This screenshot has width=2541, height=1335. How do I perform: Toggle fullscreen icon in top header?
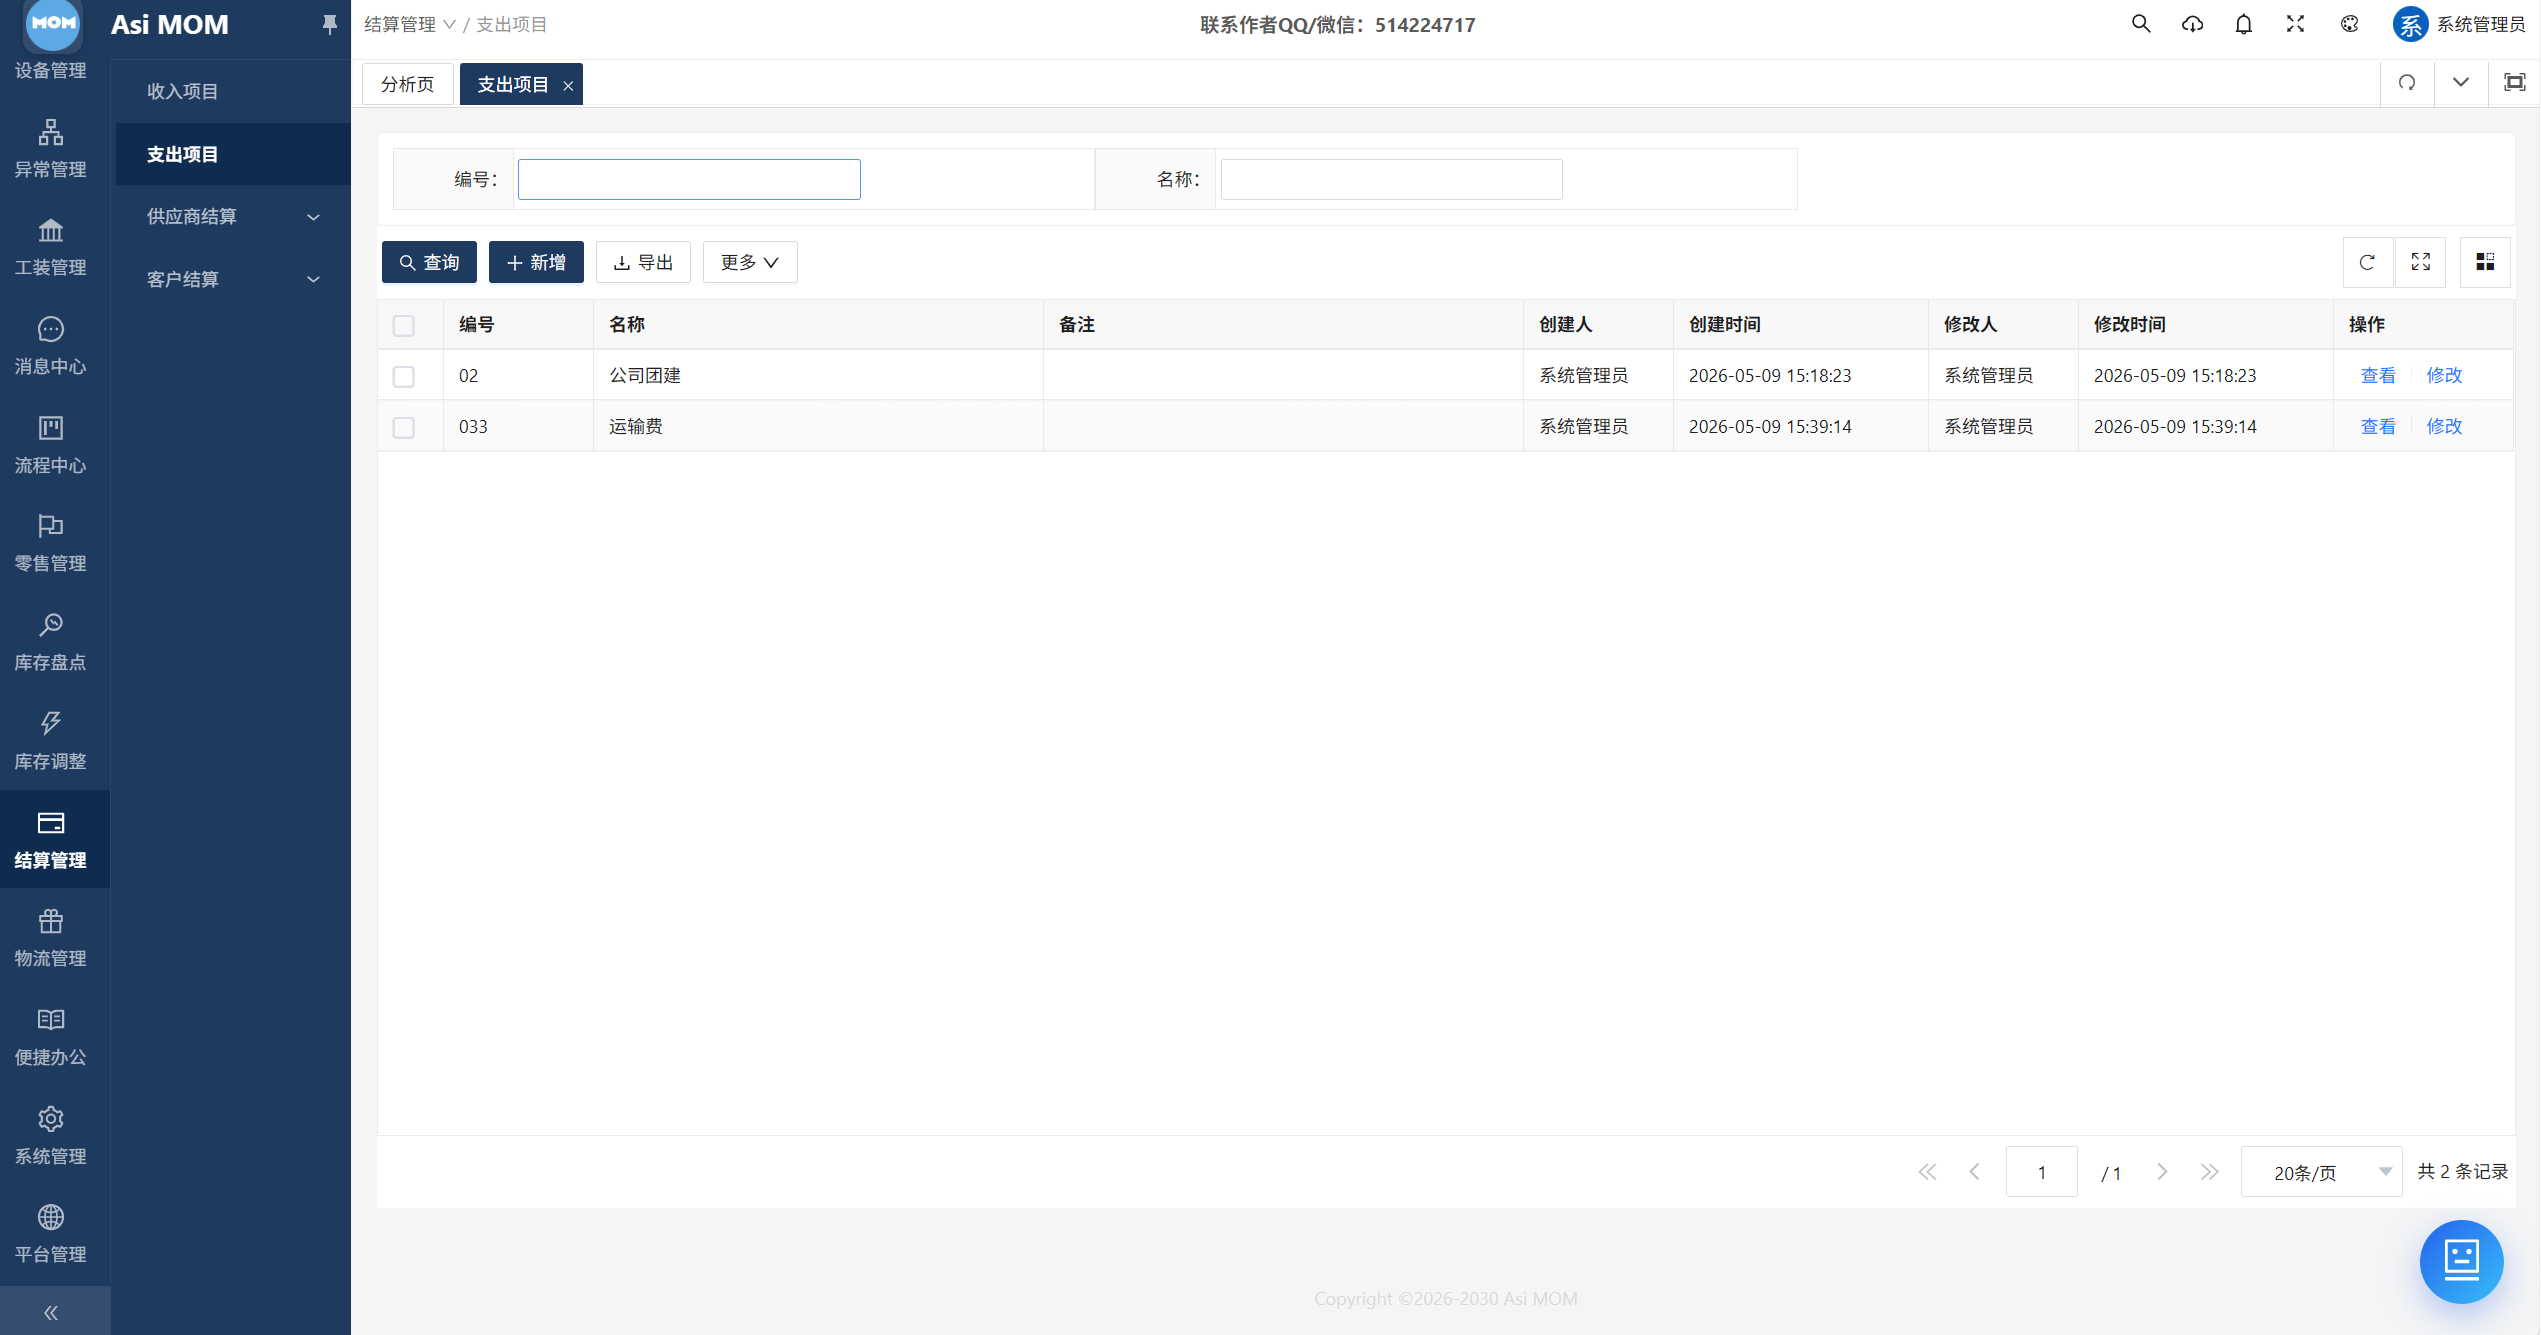pos(2296,24)
